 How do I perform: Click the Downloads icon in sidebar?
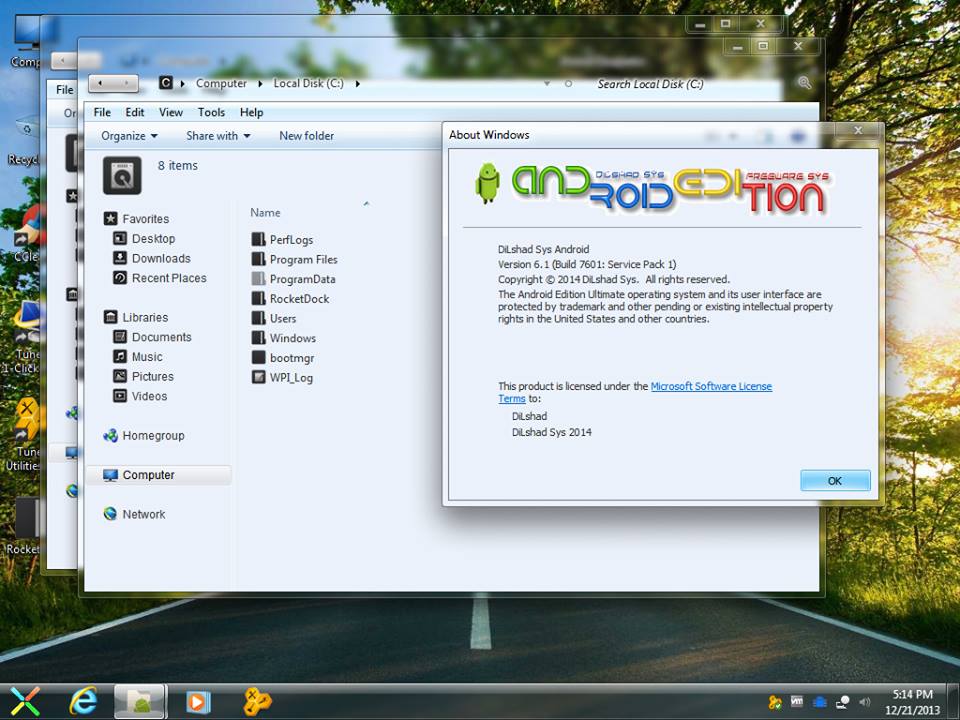pos(120,258)
